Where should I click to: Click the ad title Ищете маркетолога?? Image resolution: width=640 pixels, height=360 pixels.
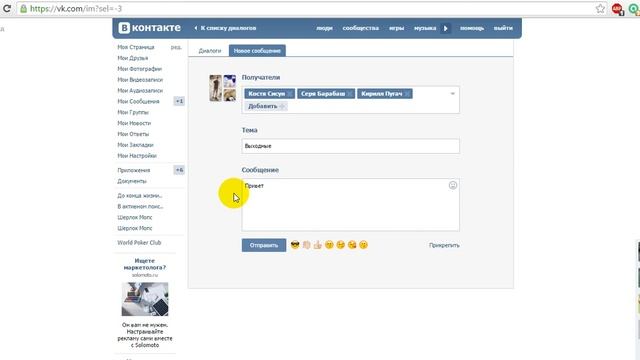coord(145,264)
